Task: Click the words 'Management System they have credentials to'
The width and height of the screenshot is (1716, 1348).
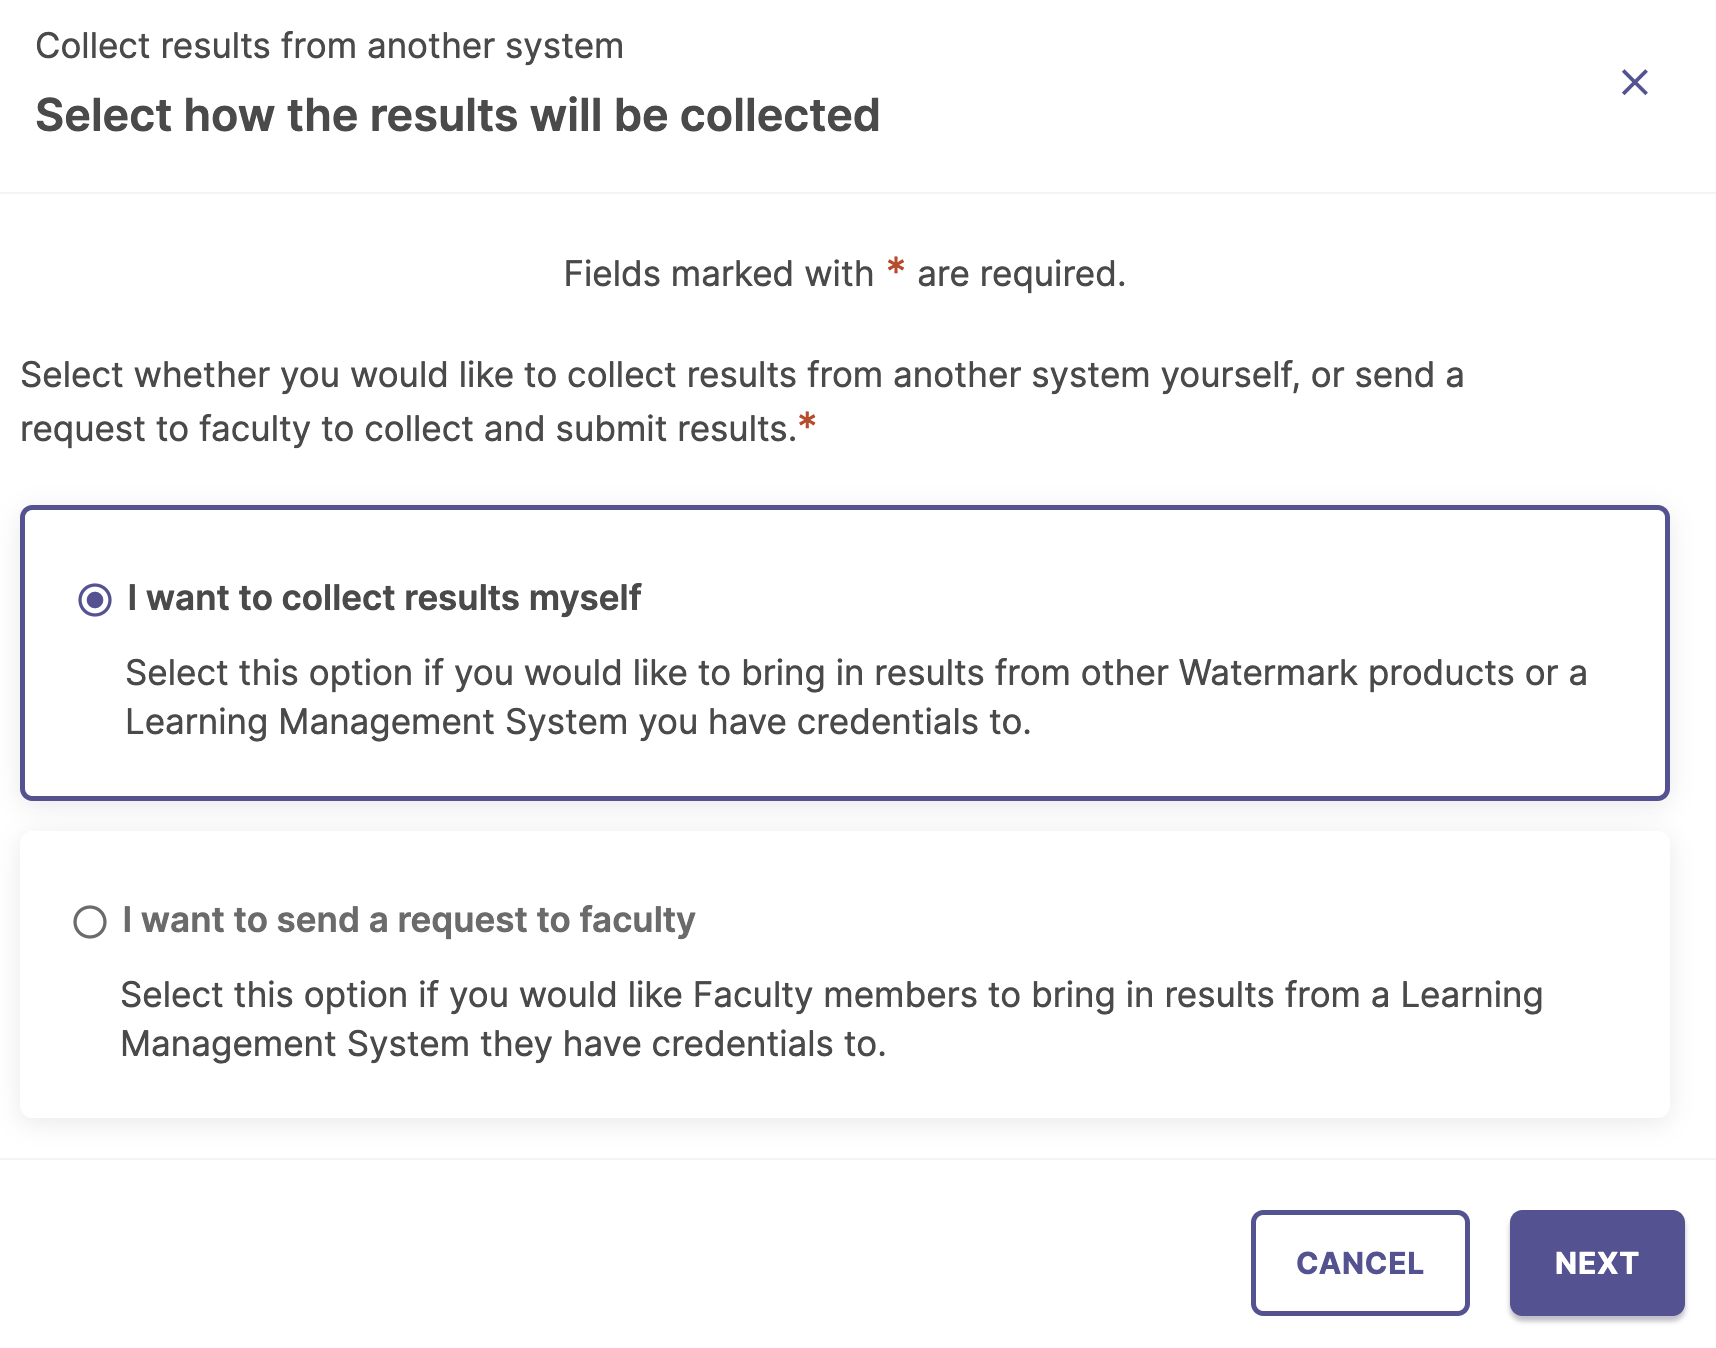Action: point(503,1044)
